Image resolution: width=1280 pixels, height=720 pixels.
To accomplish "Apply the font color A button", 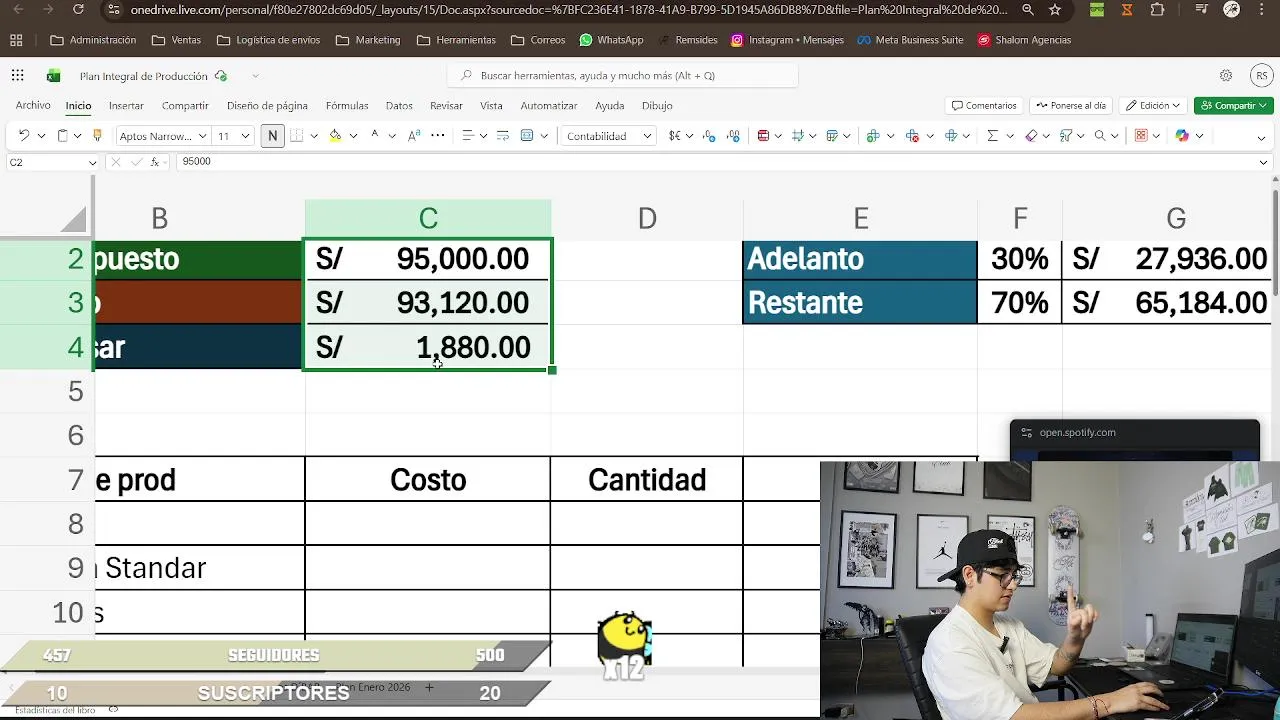I will (x=375, y=135).
